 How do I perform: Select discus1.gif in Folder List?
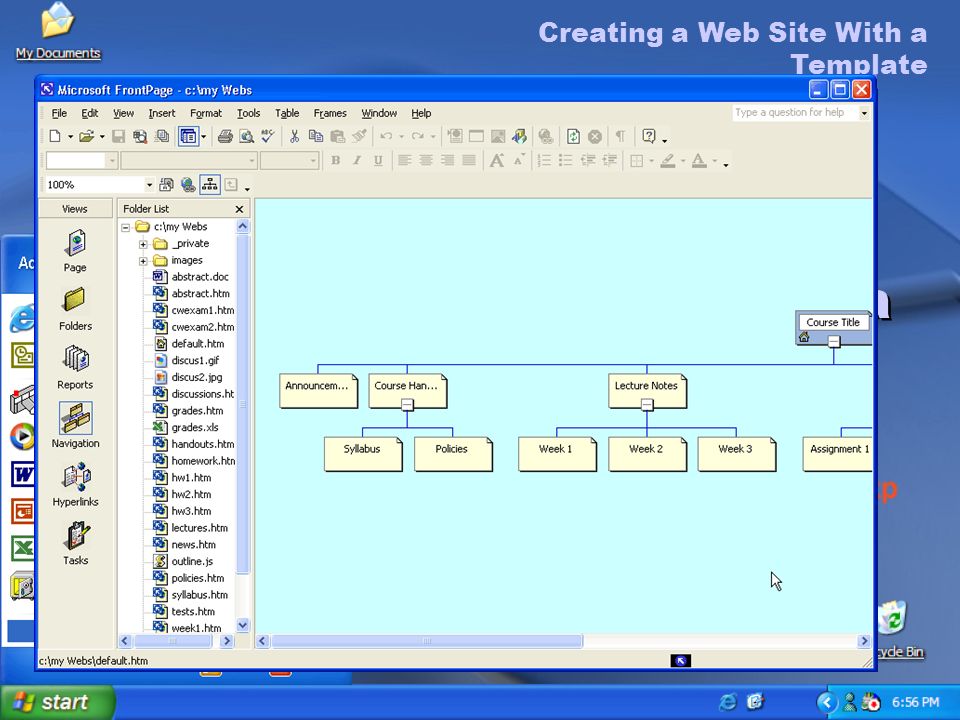click(x=195, y=361)
